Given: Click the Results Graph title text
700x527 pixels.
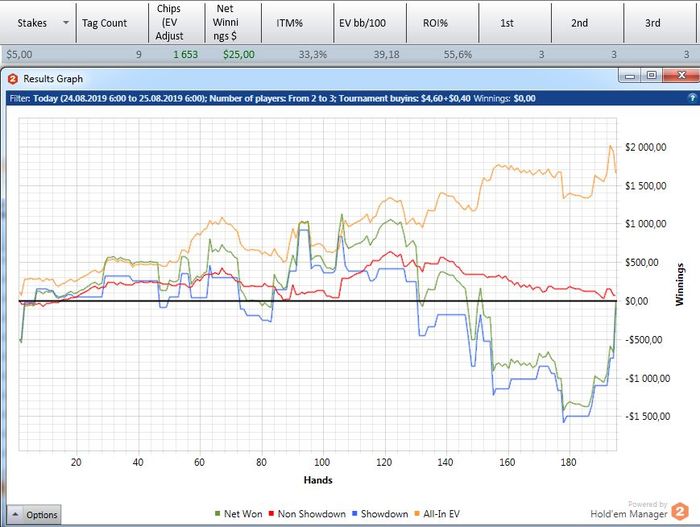Looking at the screenshot, I should point(53,79).
